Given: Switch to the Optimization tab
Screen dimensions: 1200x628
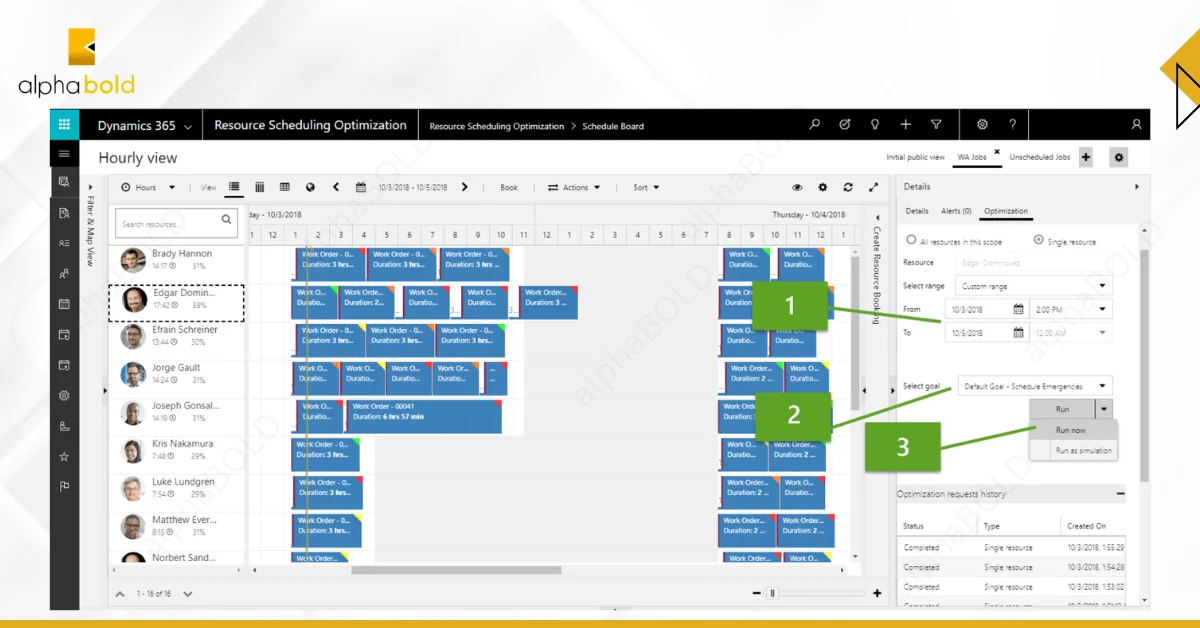Looking at the screenshot, I should tap(1005, 211).
